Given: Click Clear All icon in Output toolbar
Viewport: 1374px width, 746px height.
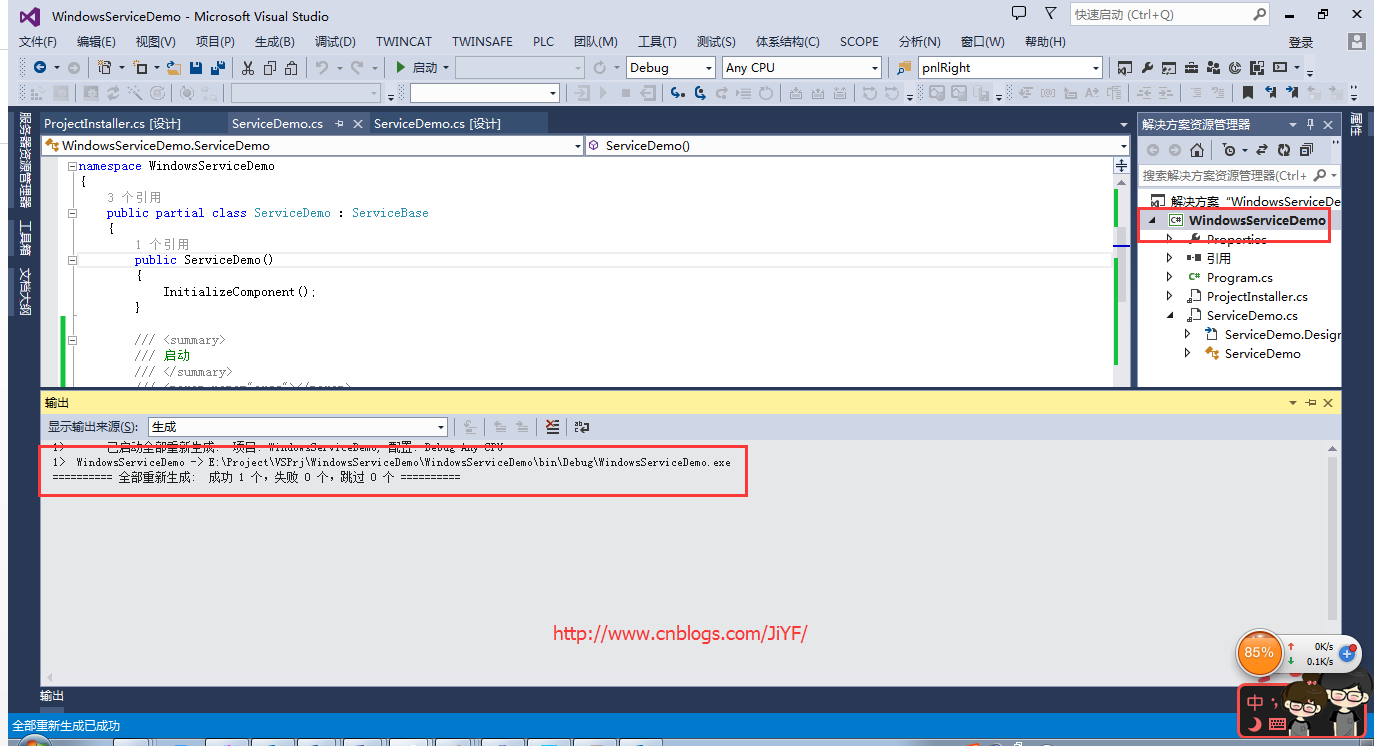Looking at the screenshot, I should (553, 427).
